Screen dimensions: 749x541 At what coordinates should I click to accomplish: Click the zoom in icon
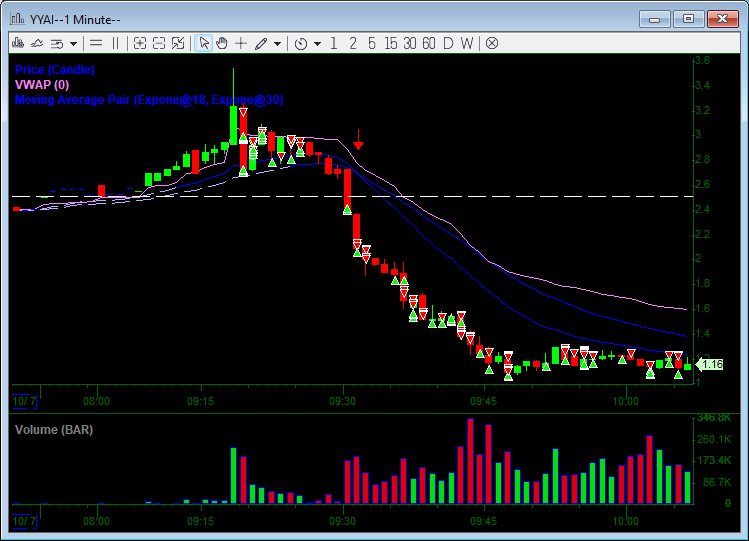pyautogui.click(x=139, y=43)
